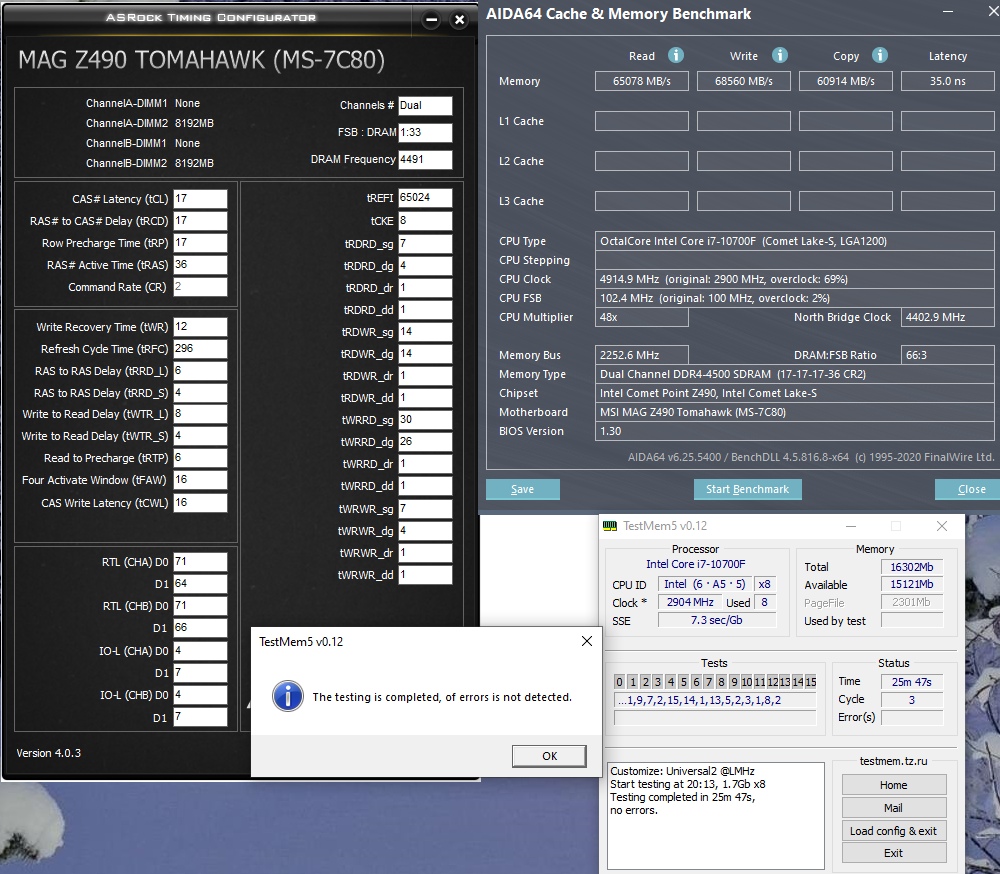Click CAS# Latency (tCL) value field
The width and height of the screenshot is (1000, 874).
[x=200, y=198]
